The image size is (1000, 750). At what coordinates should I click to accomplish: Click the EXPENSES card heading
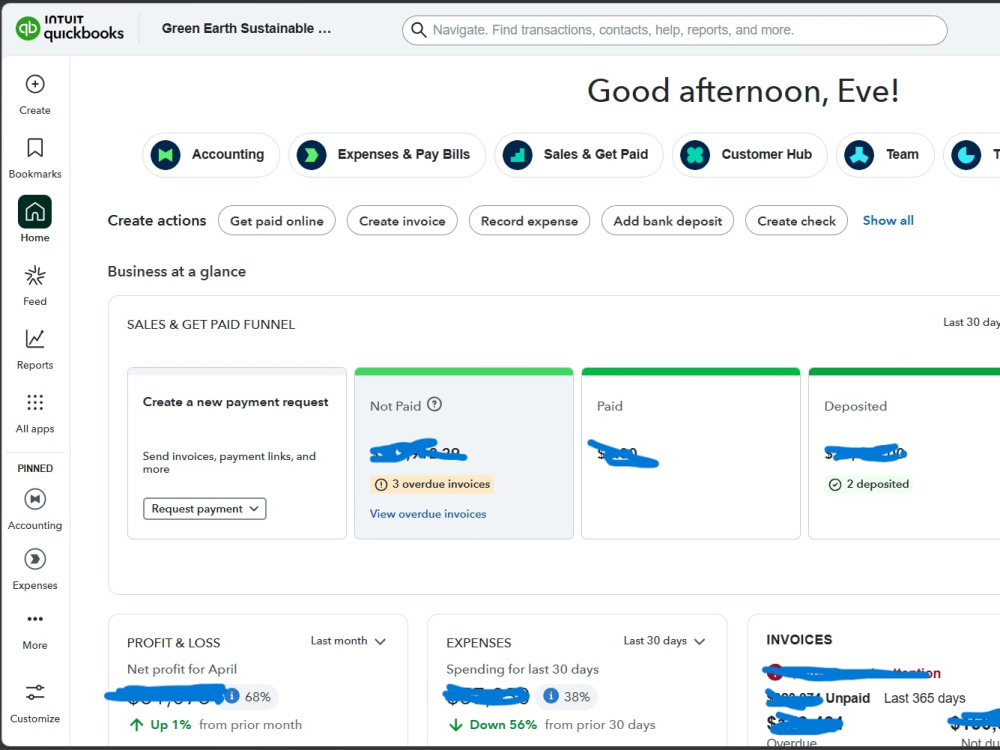[x=479, y=643]
